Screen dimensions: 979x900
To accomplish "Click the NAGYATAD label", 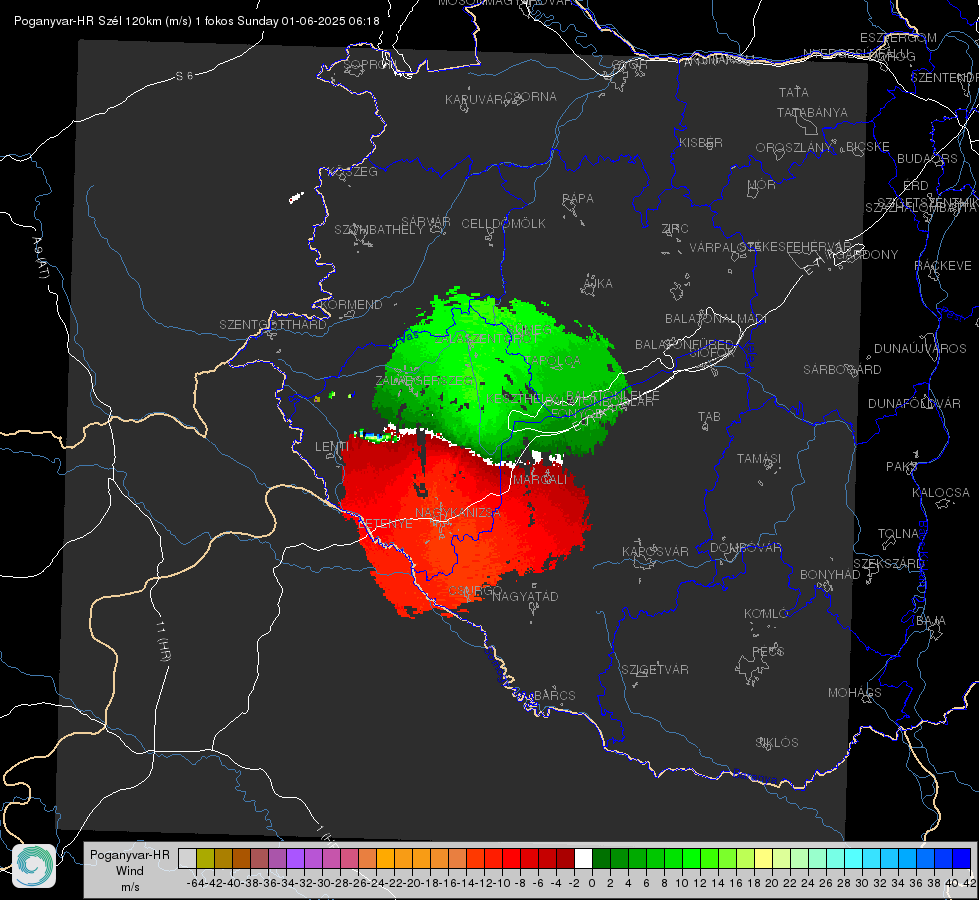I will [525, 596].
